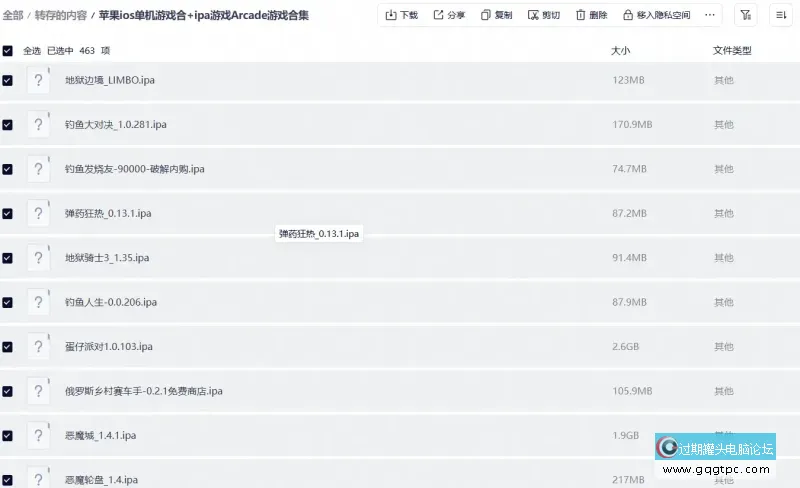Viewport: 800px width, 488px height.
Task: Uncheck the 蛋仔派对1.0.103.ipa checkbox
Action: pyautogui.click(x=8, y=347)
